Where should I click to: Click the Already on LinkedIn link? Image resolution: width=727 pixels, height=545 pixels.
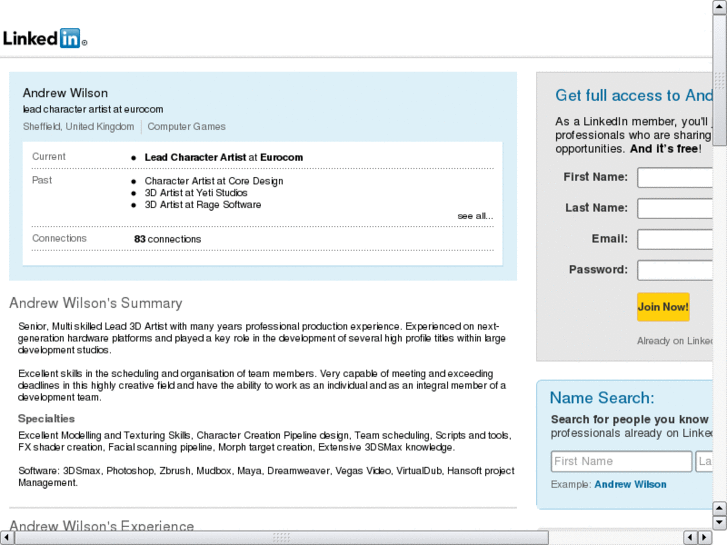675,341
